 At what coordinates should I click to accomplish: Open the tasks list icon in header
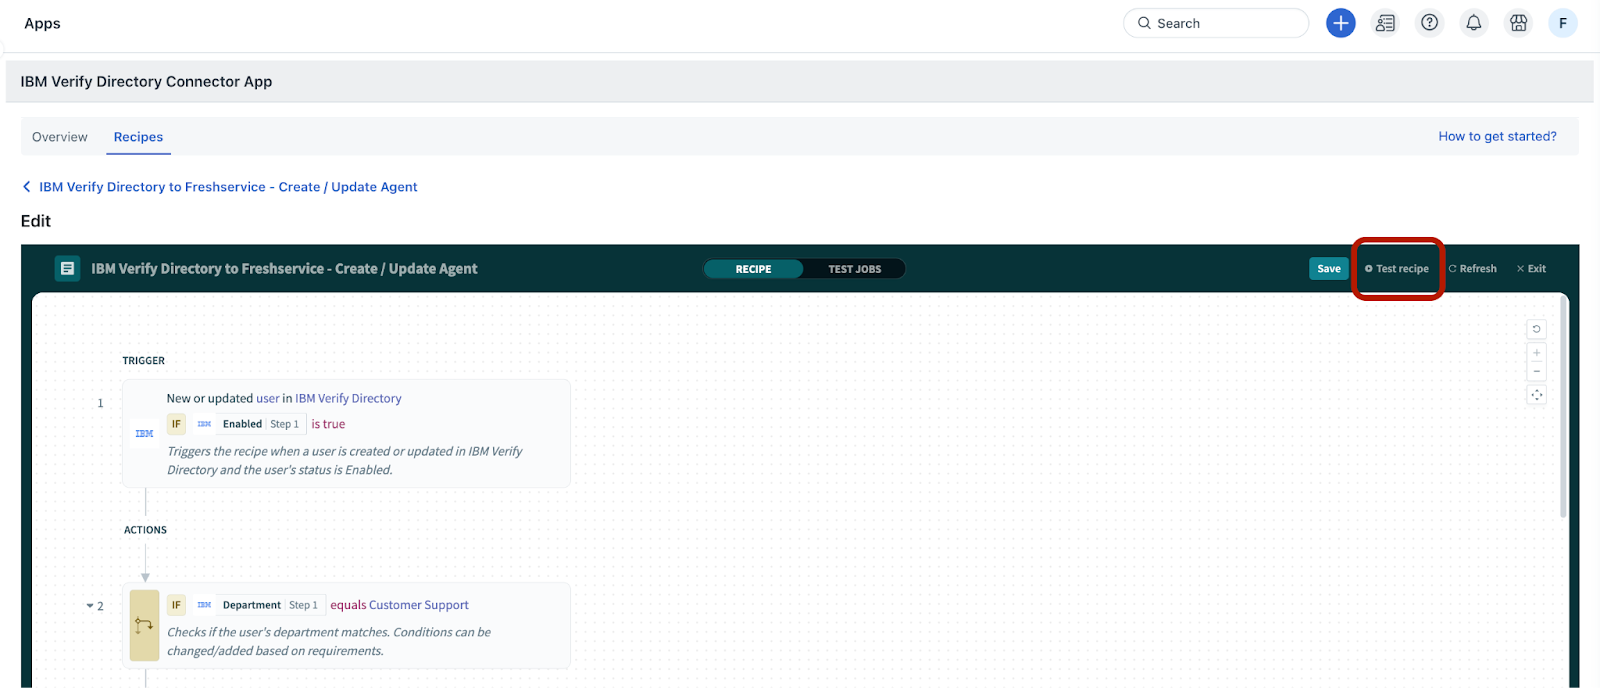pos(1385,23)
